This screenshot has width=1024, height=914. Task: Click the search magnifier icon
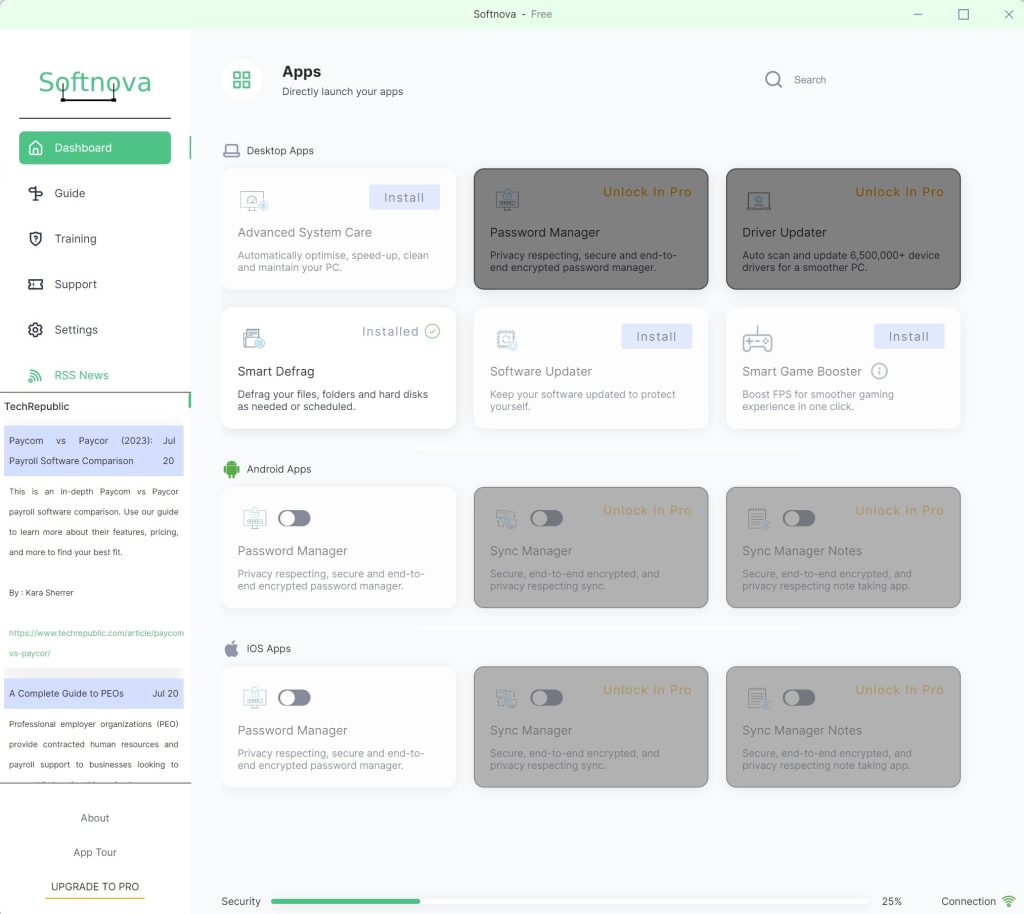773,80
